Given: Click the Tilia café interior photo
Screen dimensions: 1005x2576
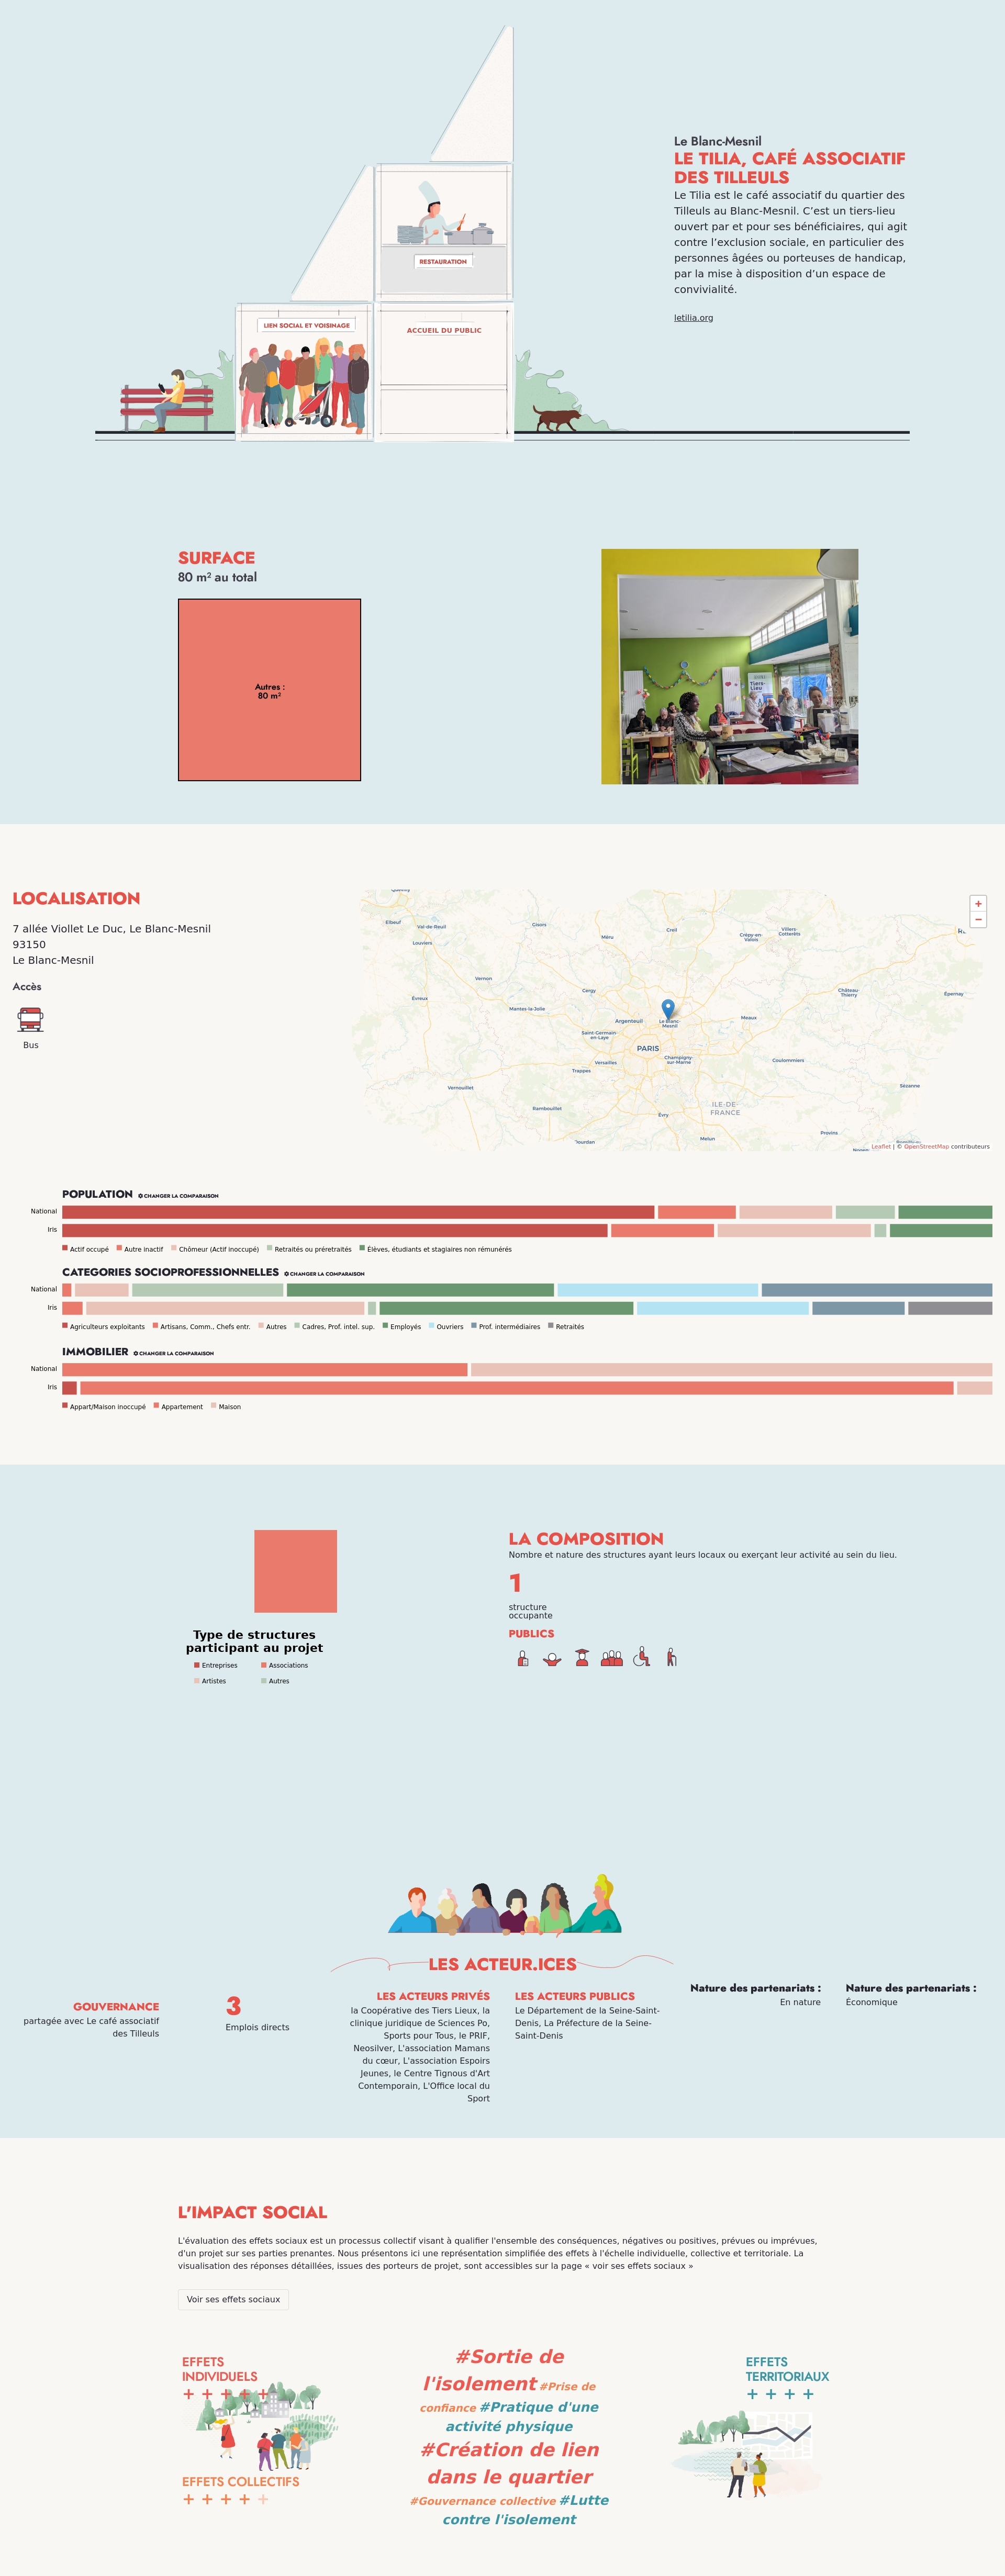Looking at the screenshot, I should pos(729,666).
